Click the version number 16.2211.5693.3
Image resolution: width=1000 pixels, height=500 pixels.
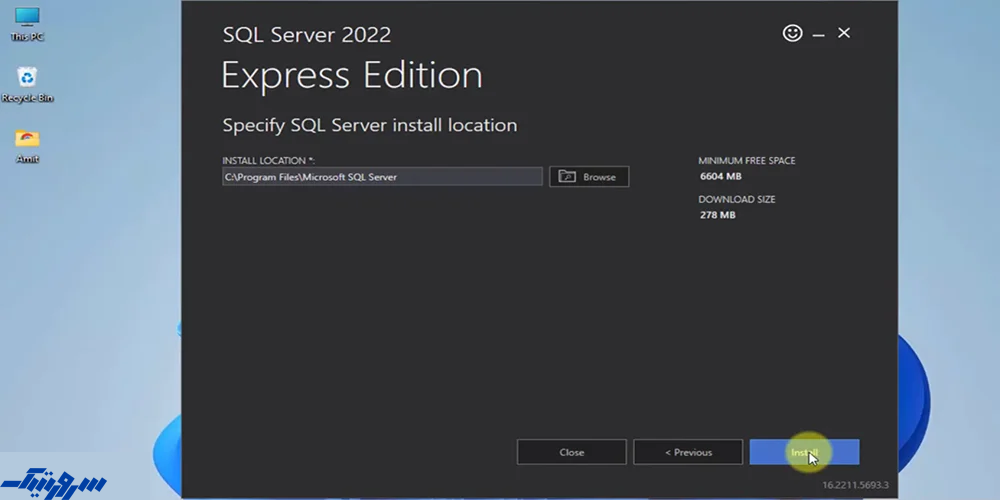coord(855,485)
